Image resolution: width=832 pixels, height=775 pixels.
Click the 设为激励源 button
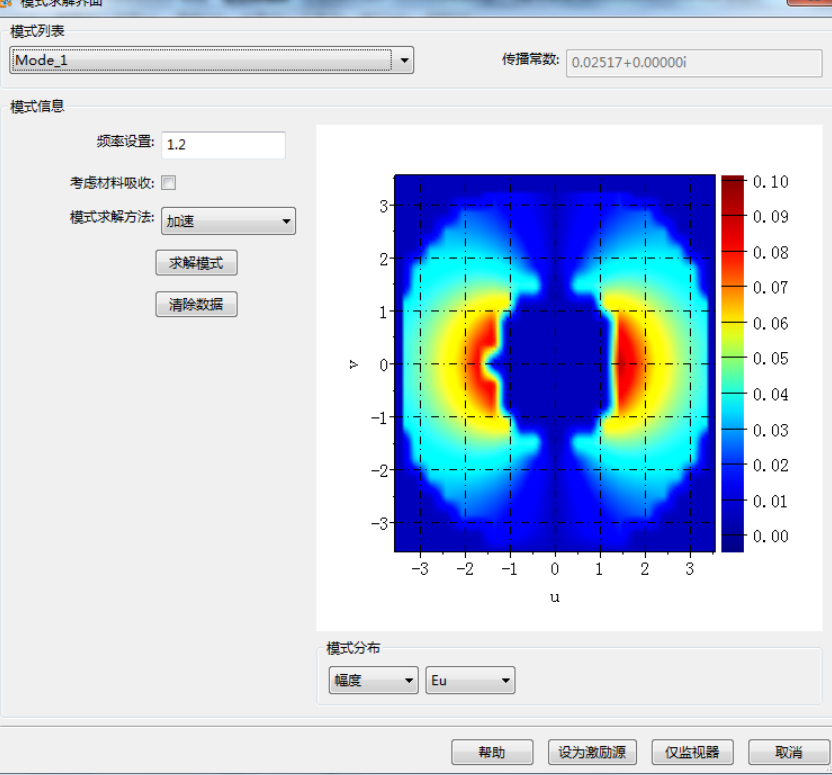(592, 752)
